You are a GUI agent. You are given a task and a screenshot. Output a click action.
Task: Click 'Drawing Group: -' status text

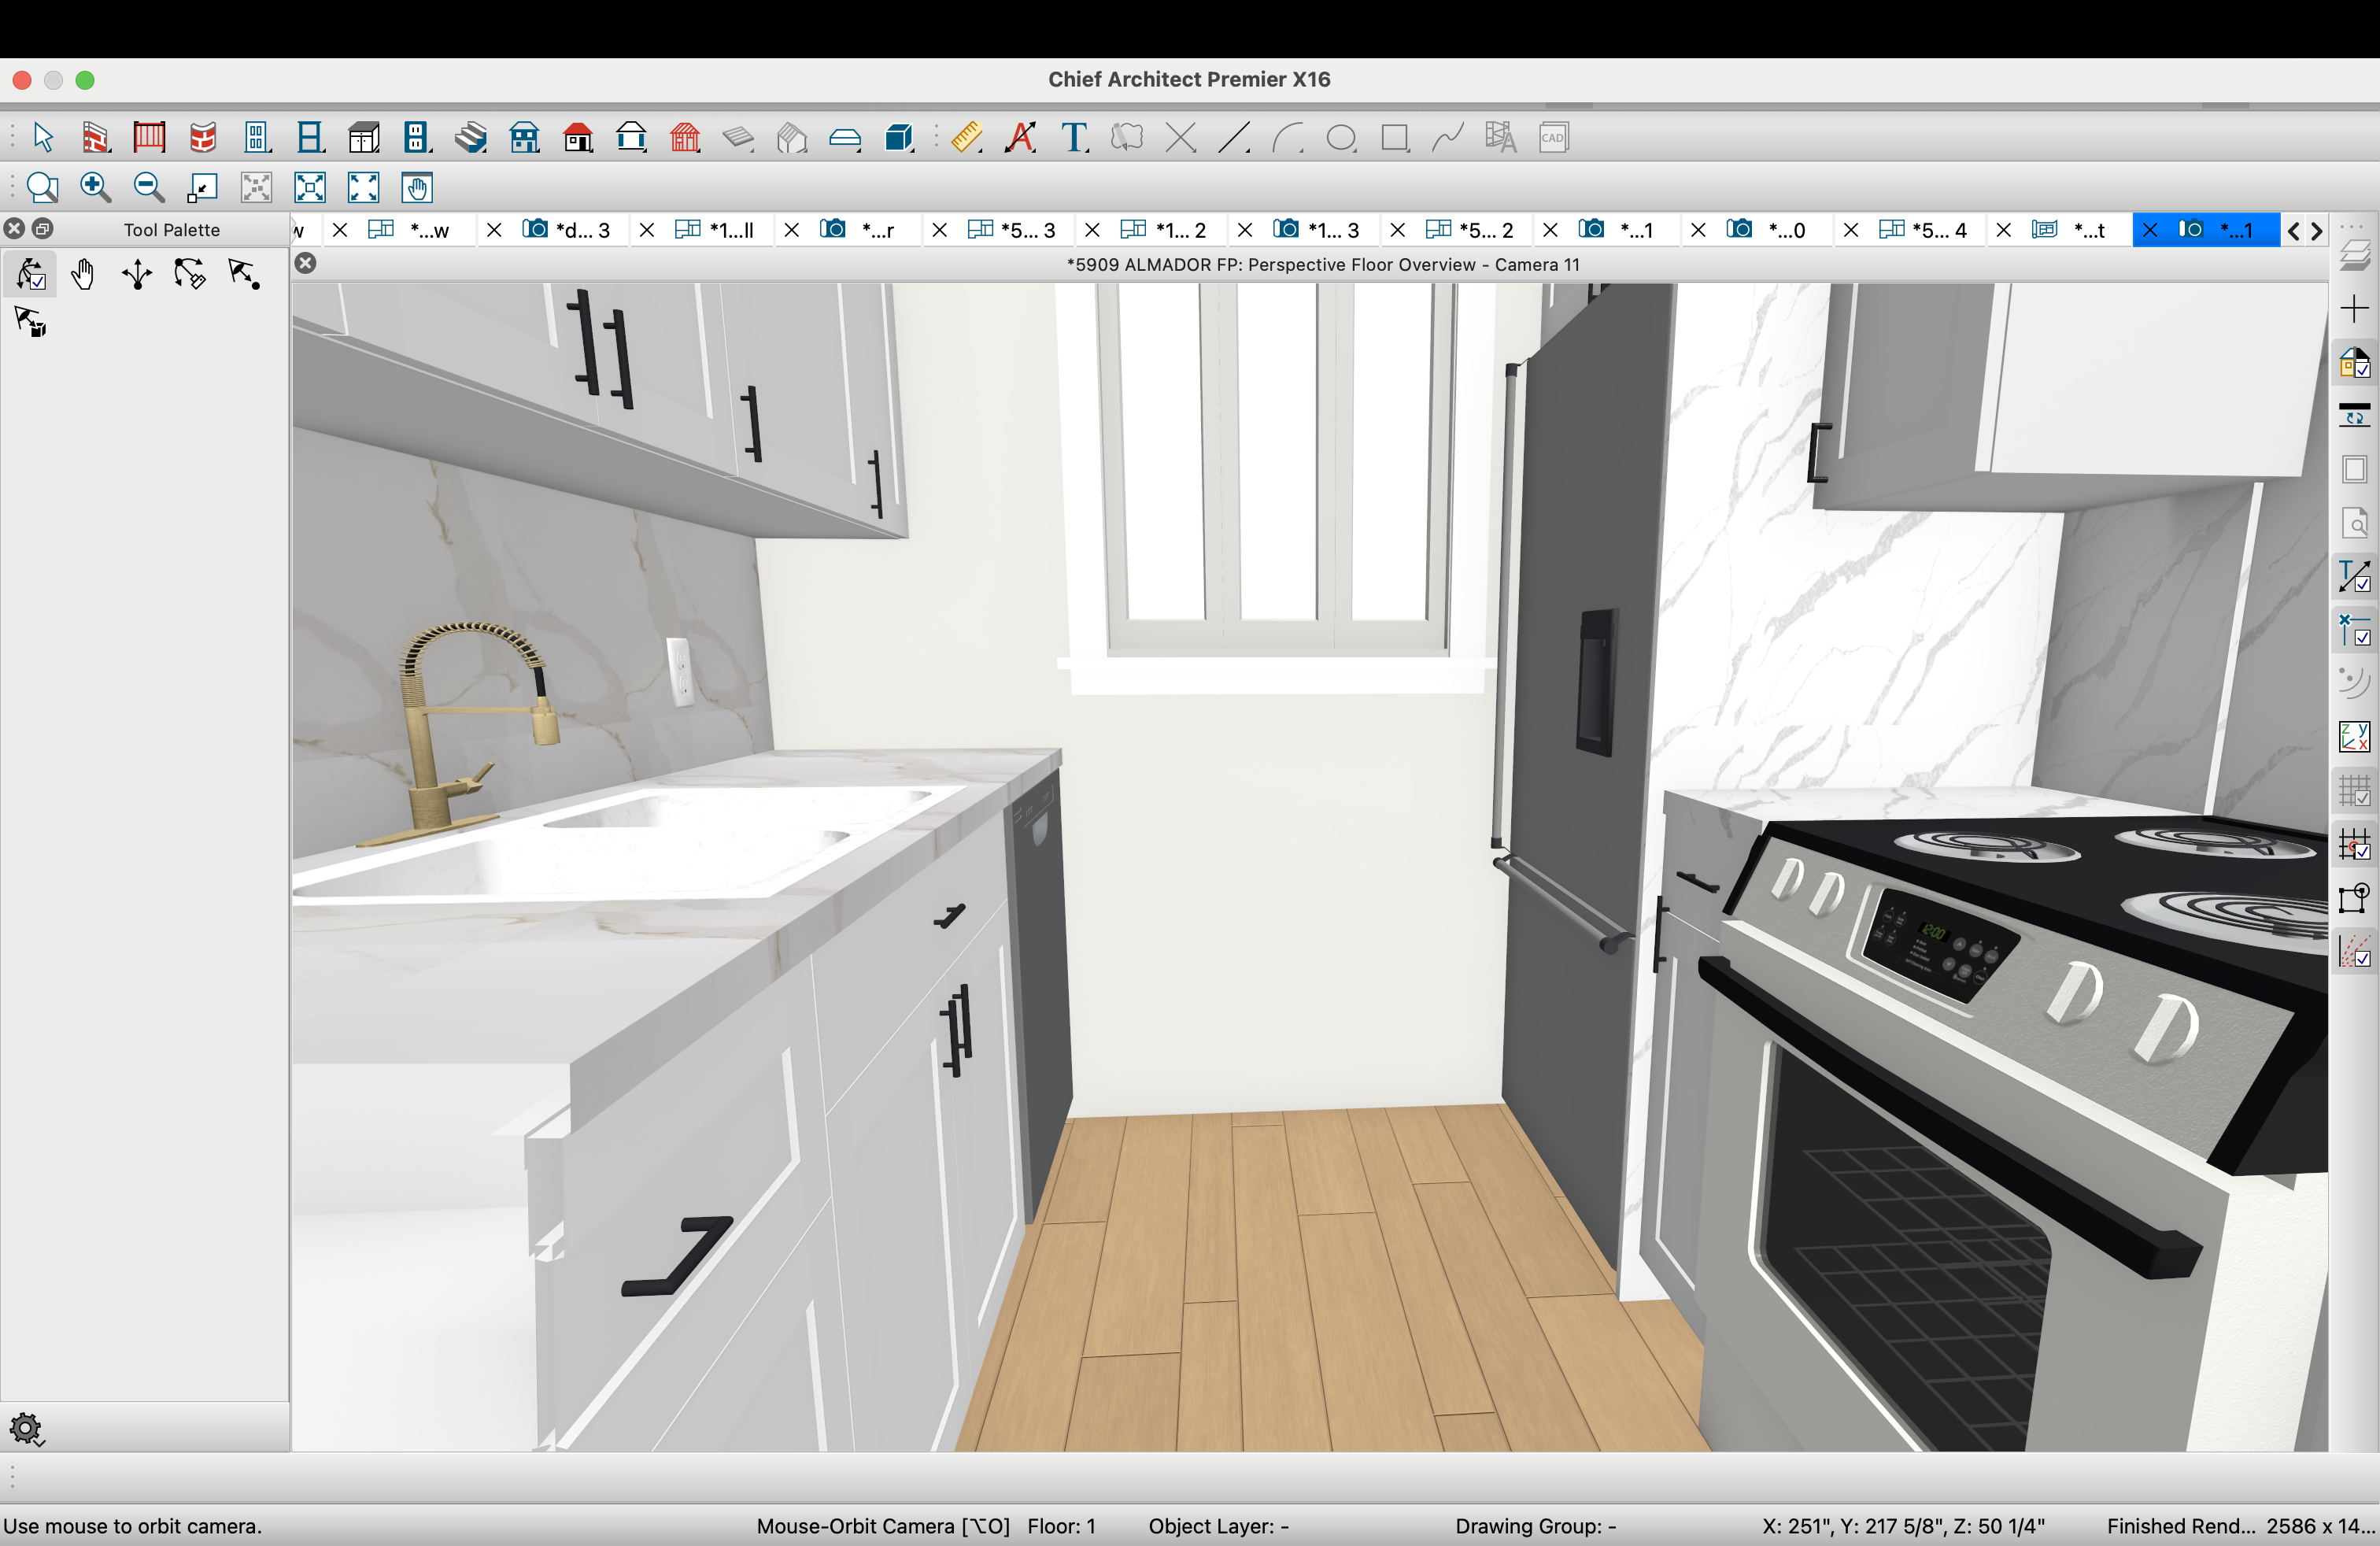click(x=1535, y=1526)
